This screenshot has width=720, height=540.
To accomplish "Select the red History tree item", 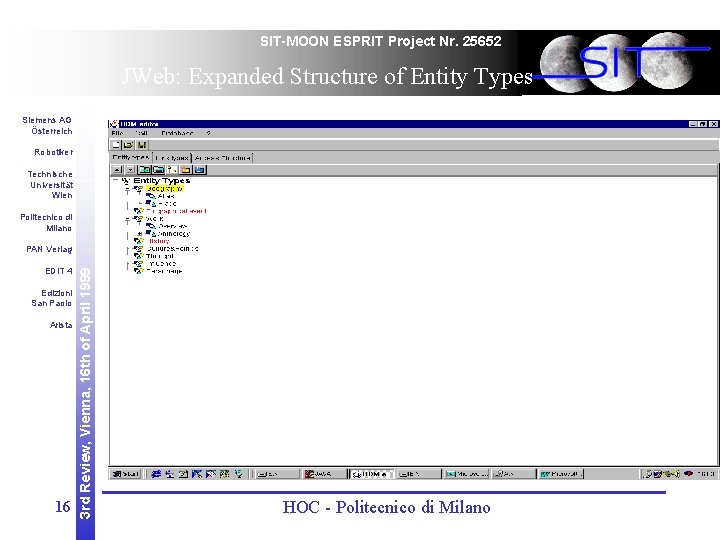I will 159,241.
